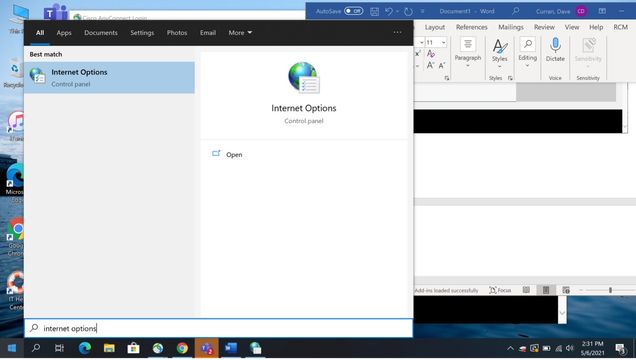Customize Quick Access Toolbar dropdown in Word
Image resolution: width=636 pixels, height=360 pixels.
coord(422,11)
